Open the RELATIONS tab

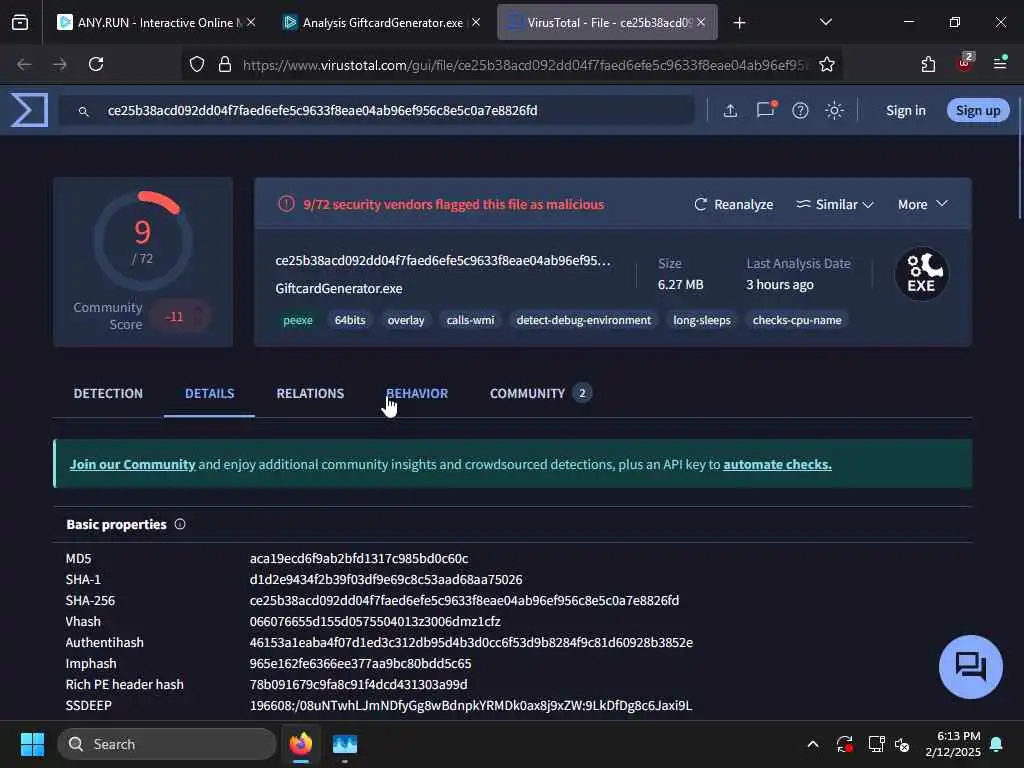pos(310,393)
